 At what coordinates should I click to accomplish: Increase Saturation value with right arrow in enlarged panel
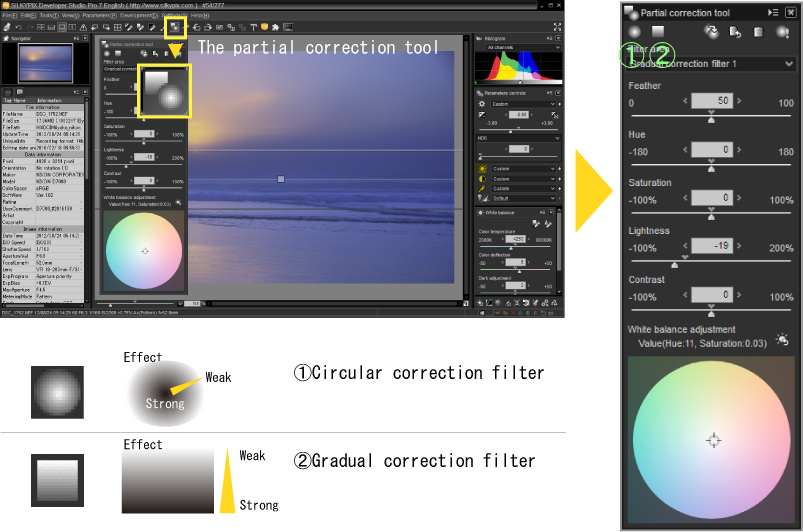(739, 198)
